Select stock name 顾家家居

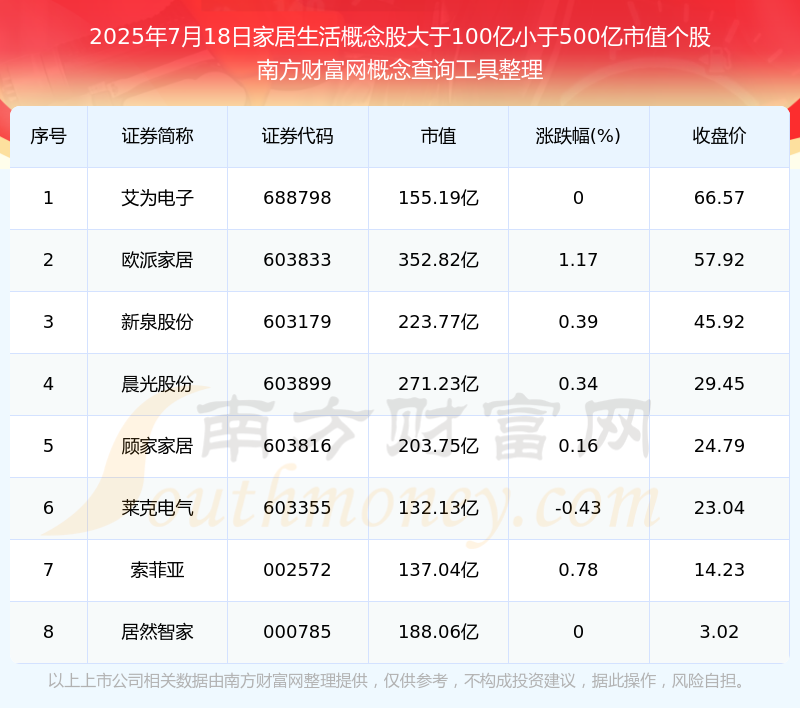tap(157, 446)
